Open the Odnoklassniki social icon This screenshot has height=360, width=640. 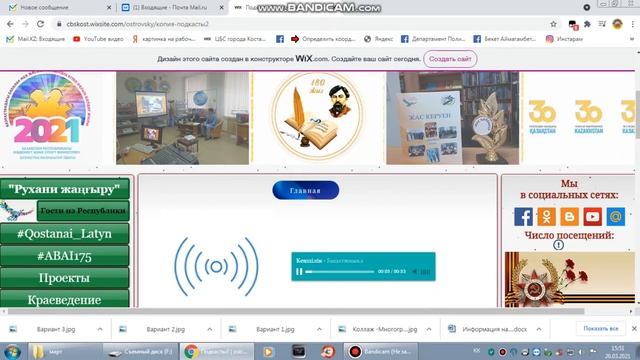coord(546,217)
